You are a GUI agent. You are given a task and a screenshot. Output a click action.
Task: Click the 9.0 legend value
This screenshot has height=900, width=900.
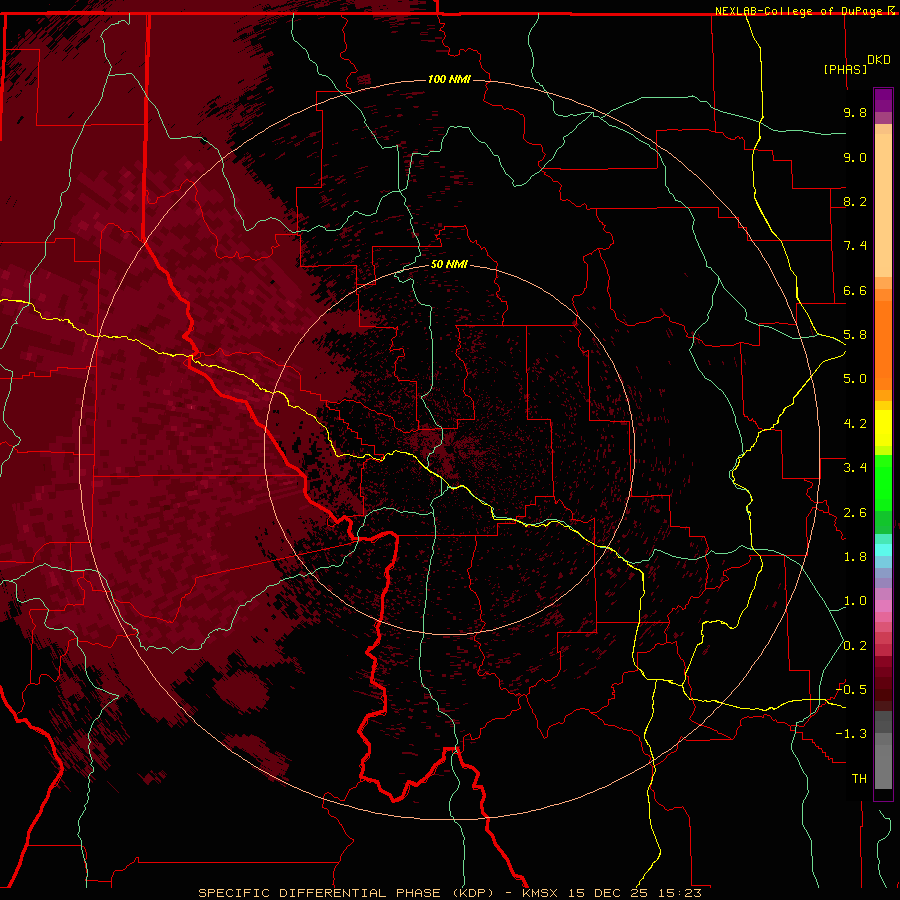(855, 157)
